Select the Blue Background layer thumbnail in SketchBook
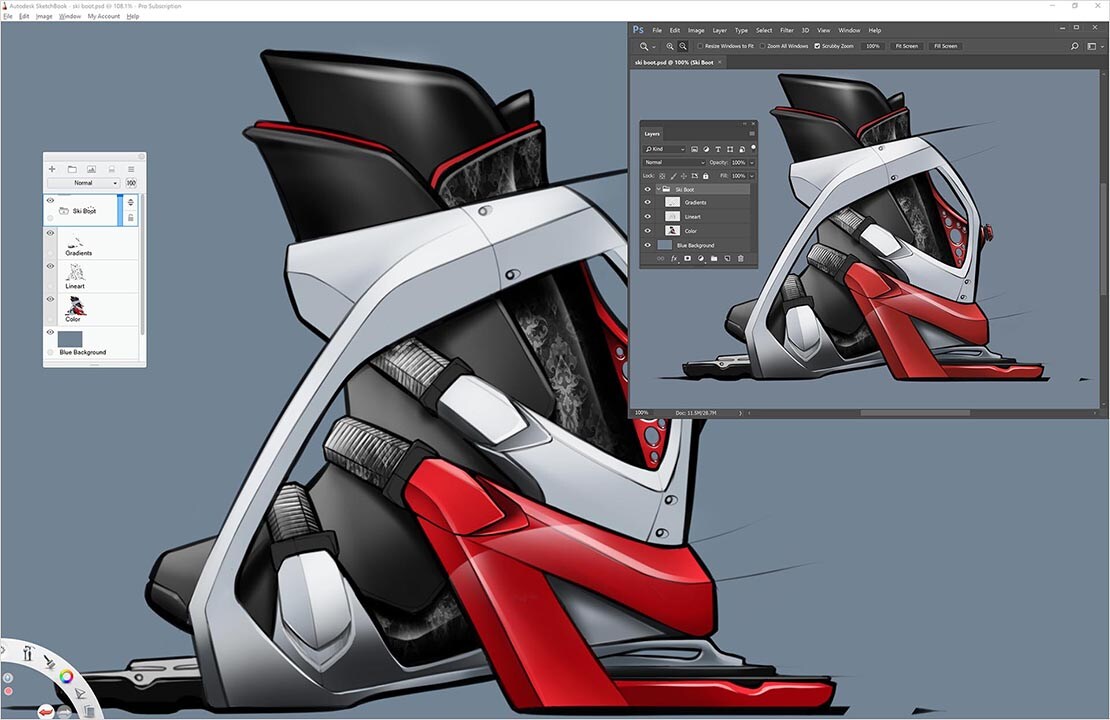 (70, 339)
